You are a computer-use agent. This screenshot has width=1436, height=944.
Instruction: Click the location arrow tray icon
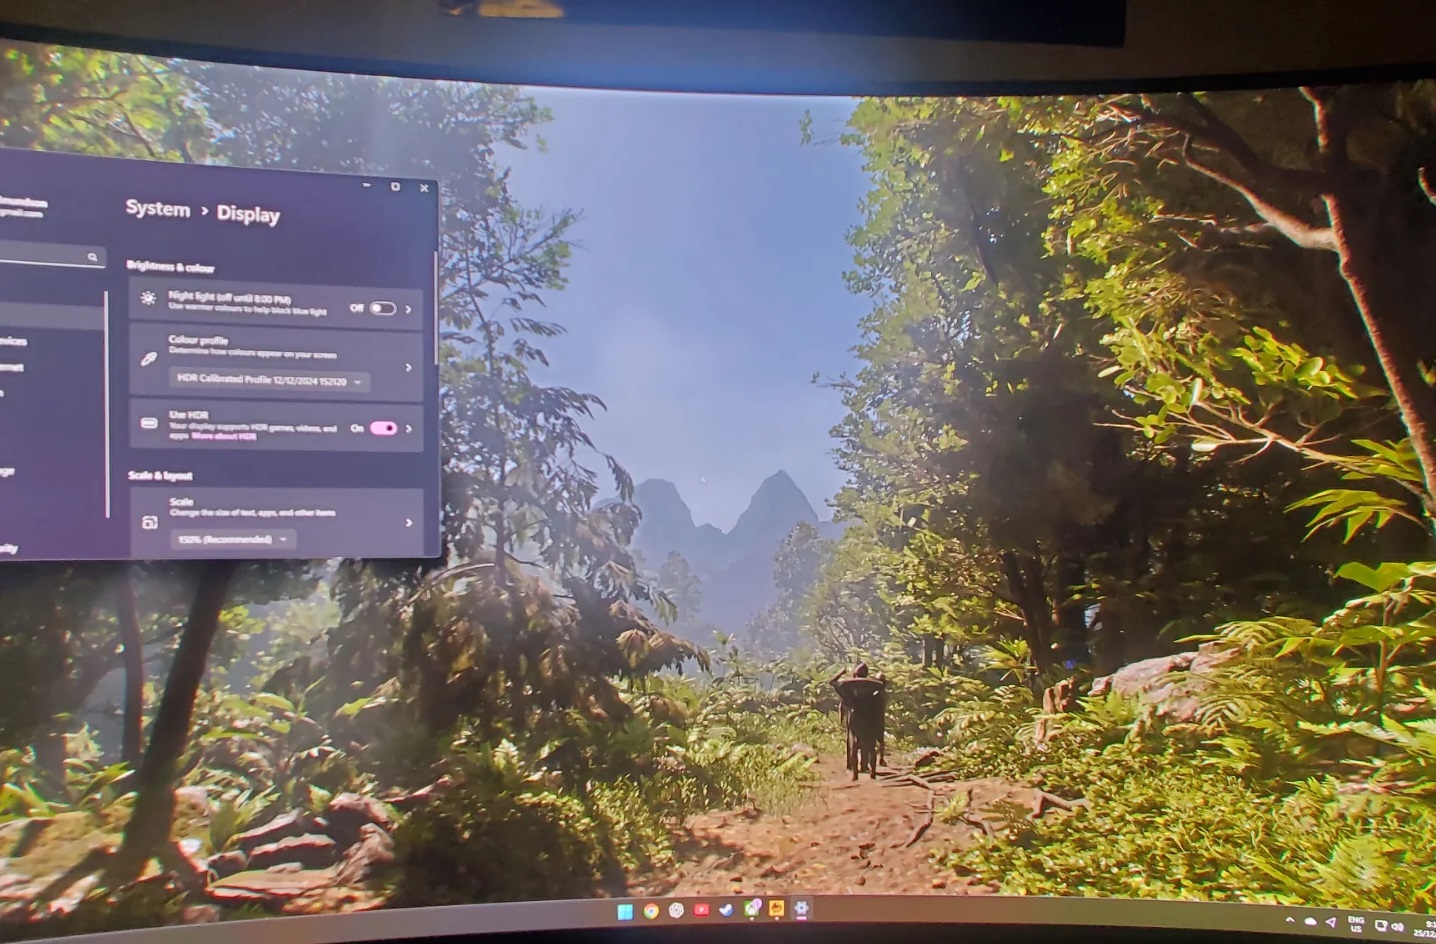click(x=1332, y=922)
